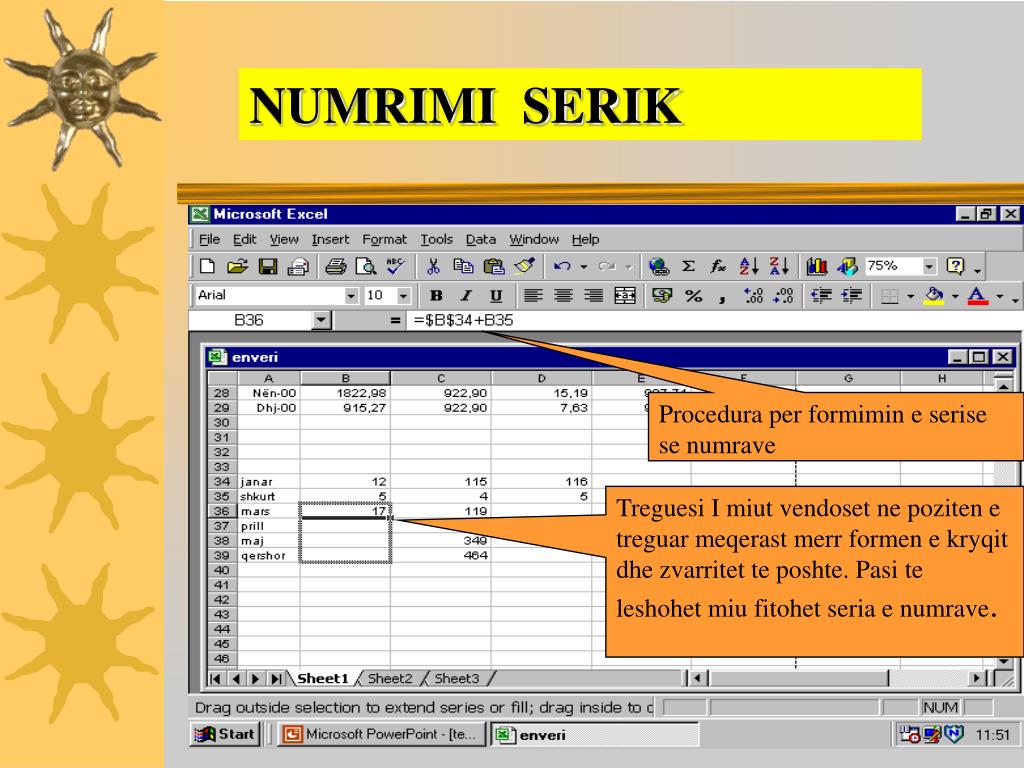Open the Undo history dropdown arrow
The height and width of the screenshot is (768, 1024).
(583, 266)
